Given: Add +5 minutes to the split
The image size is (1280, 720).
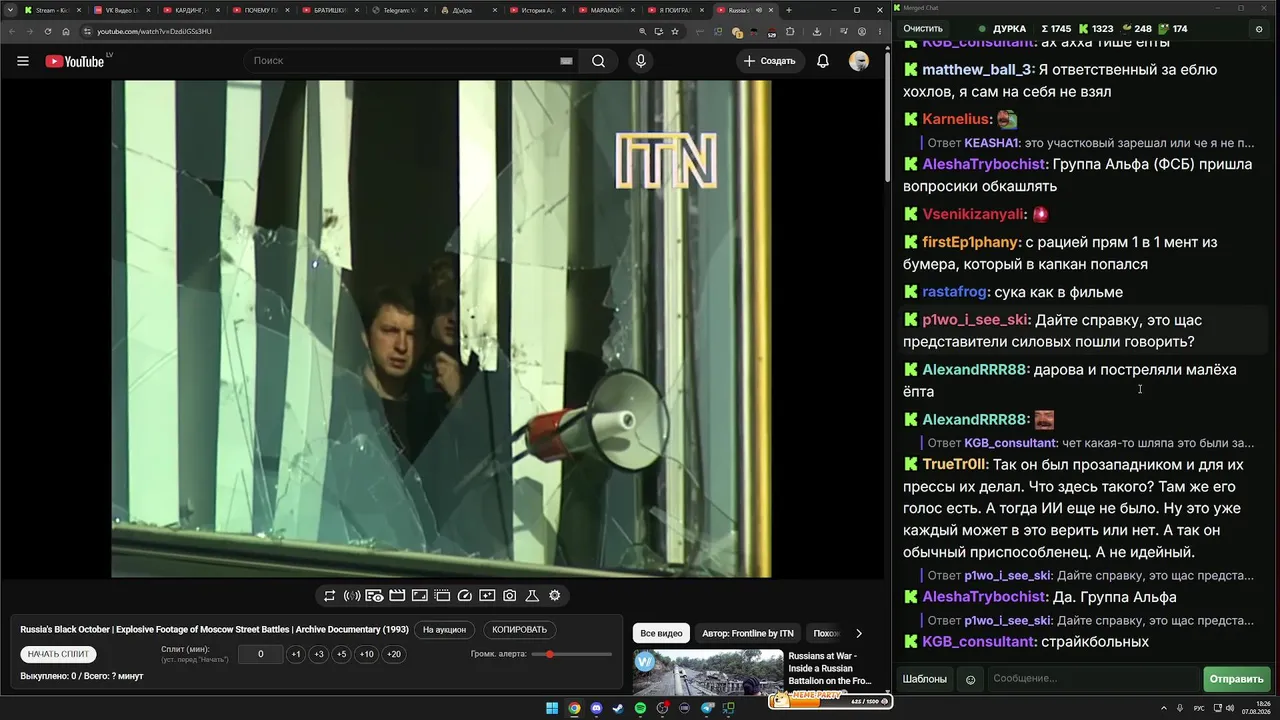Looking at the screenshot, I should point(341,654).
